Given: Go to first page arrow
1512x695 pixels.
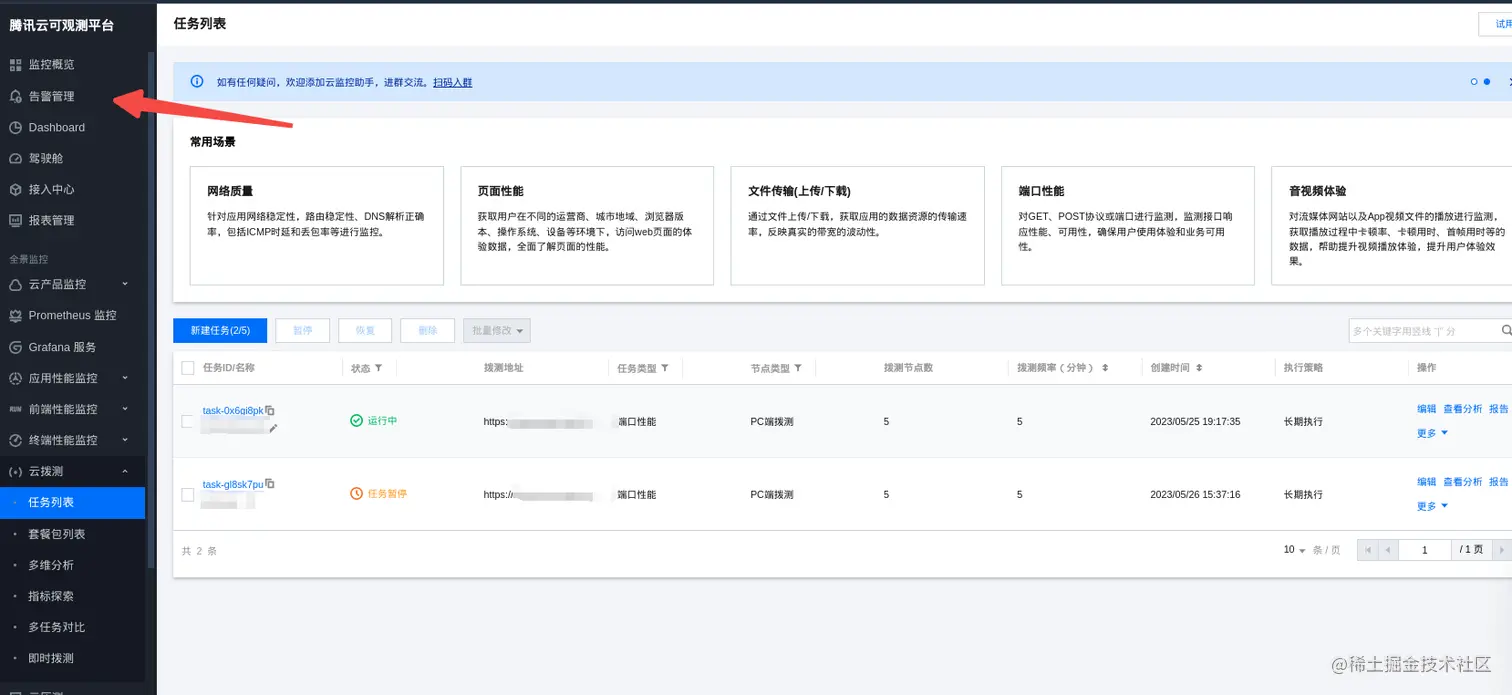Looking at the screenshot, I should click(1367, 550).
